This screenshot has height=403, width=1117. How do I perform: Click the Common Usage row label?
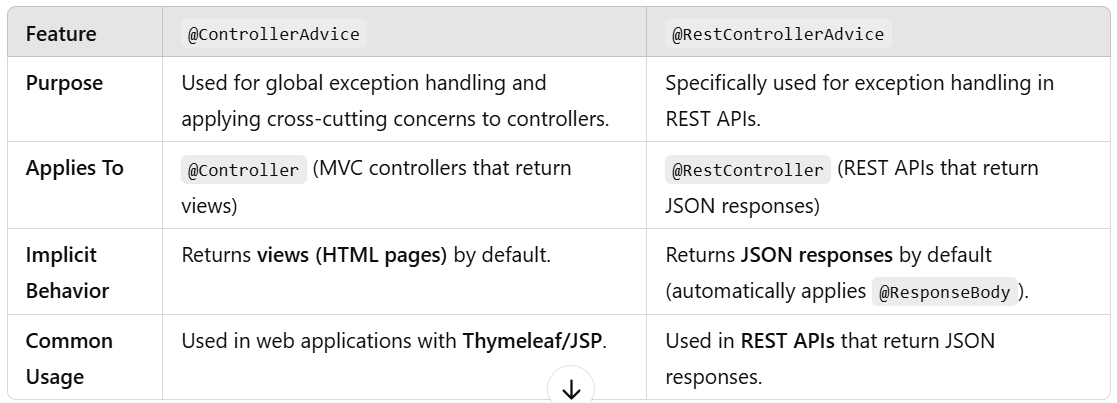(x=69, y=358)
